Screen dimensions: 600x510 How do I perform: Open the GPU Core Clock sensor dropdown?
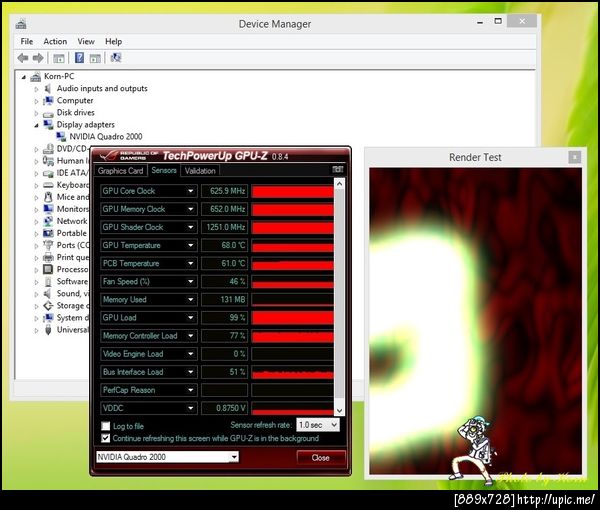coord(191,191)
